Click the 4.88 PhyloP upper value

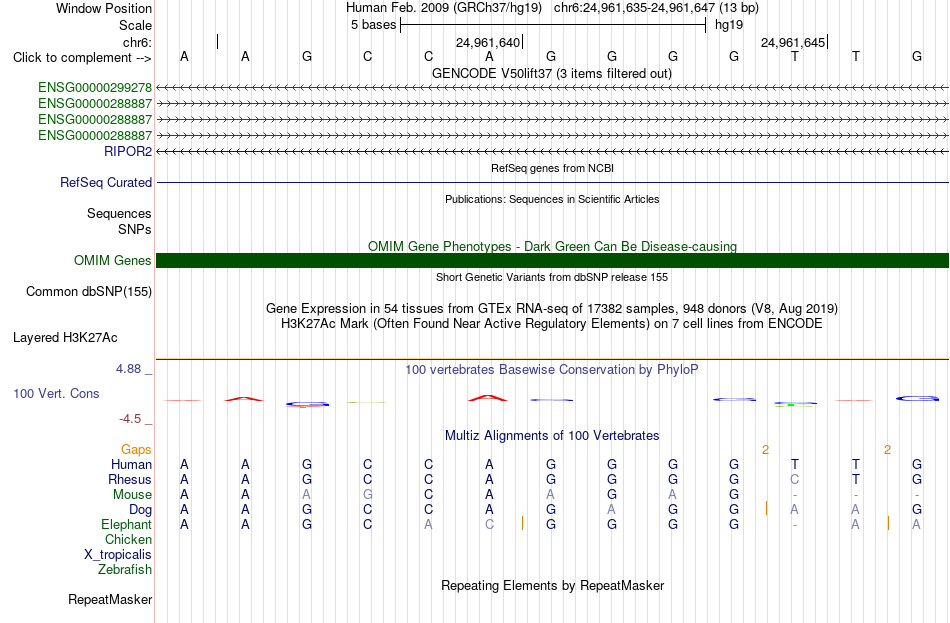pos(128,368)
